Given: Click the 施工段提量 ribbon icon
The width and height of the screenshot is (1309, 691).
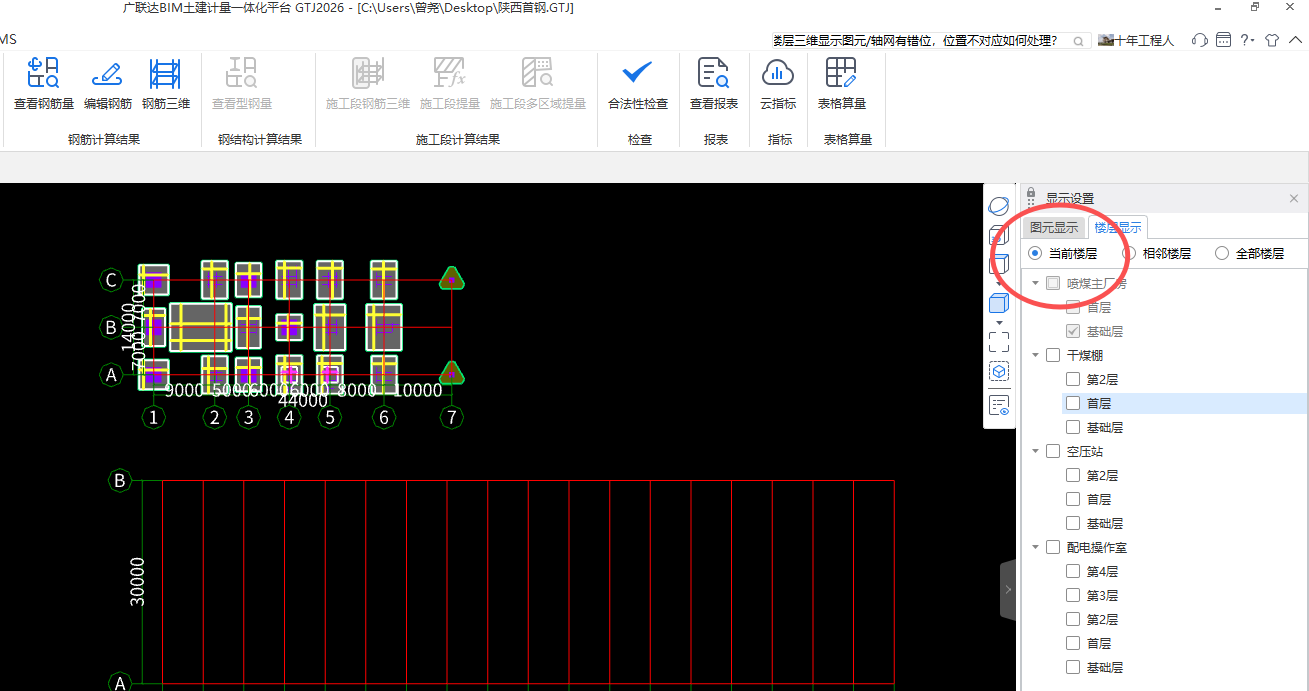Looking at the screenshot, I should [x=450, y=84].
